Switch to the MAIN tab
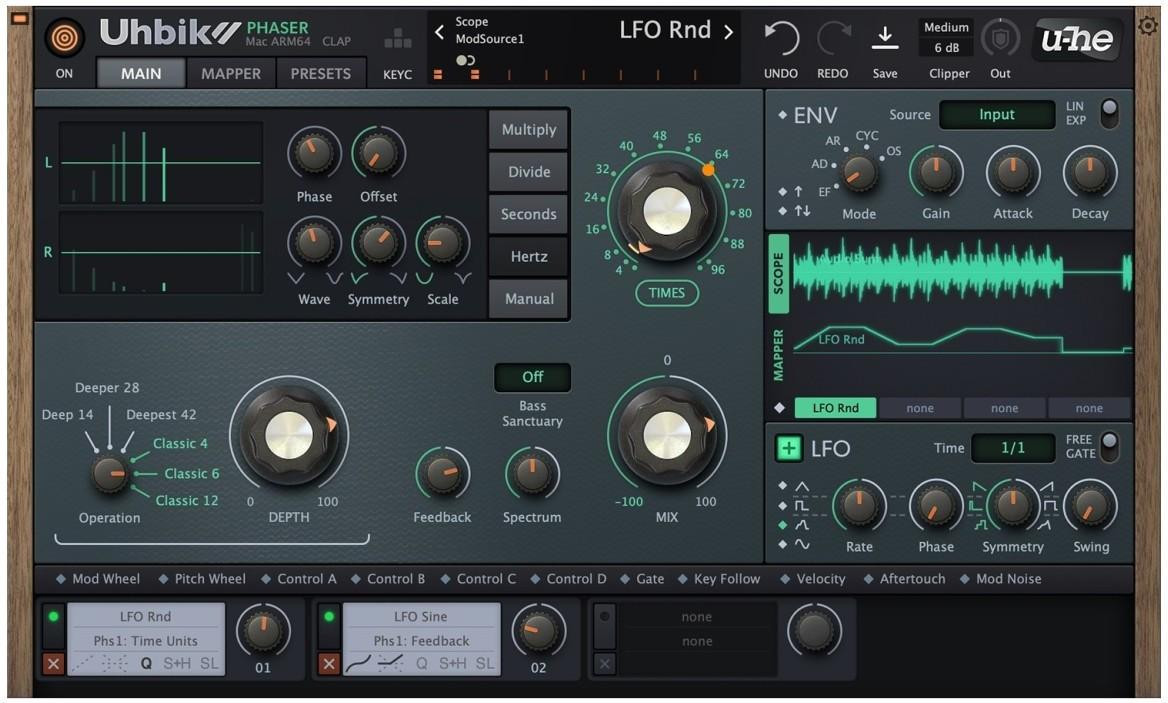 pos(141,74)
